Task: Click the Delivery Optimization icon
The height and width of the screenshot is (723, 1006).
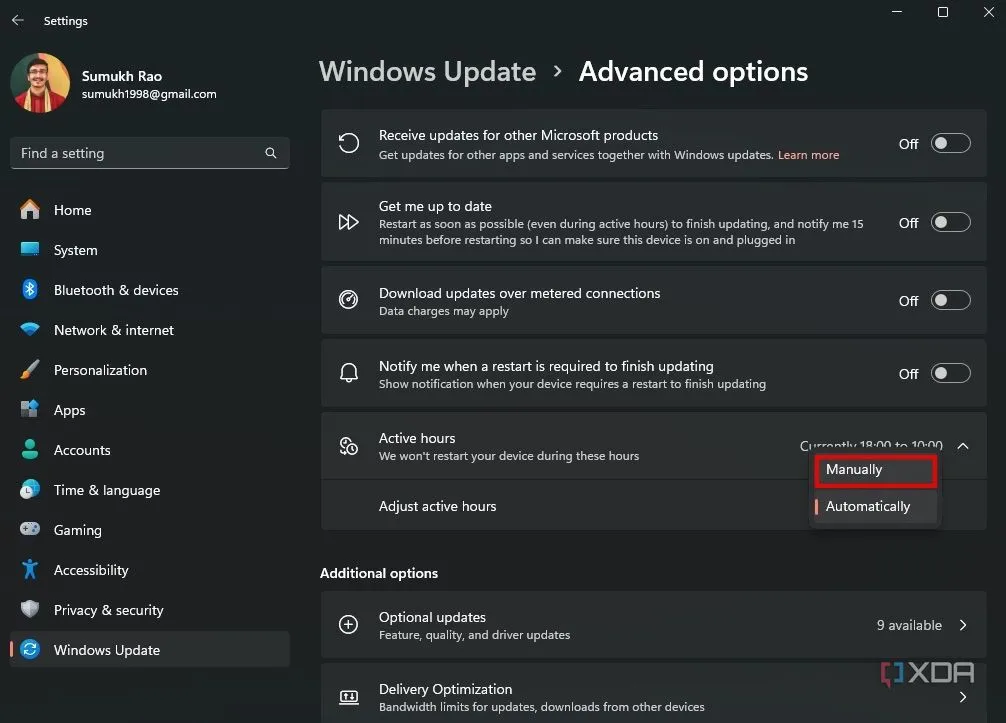Action: click(348, 697)
